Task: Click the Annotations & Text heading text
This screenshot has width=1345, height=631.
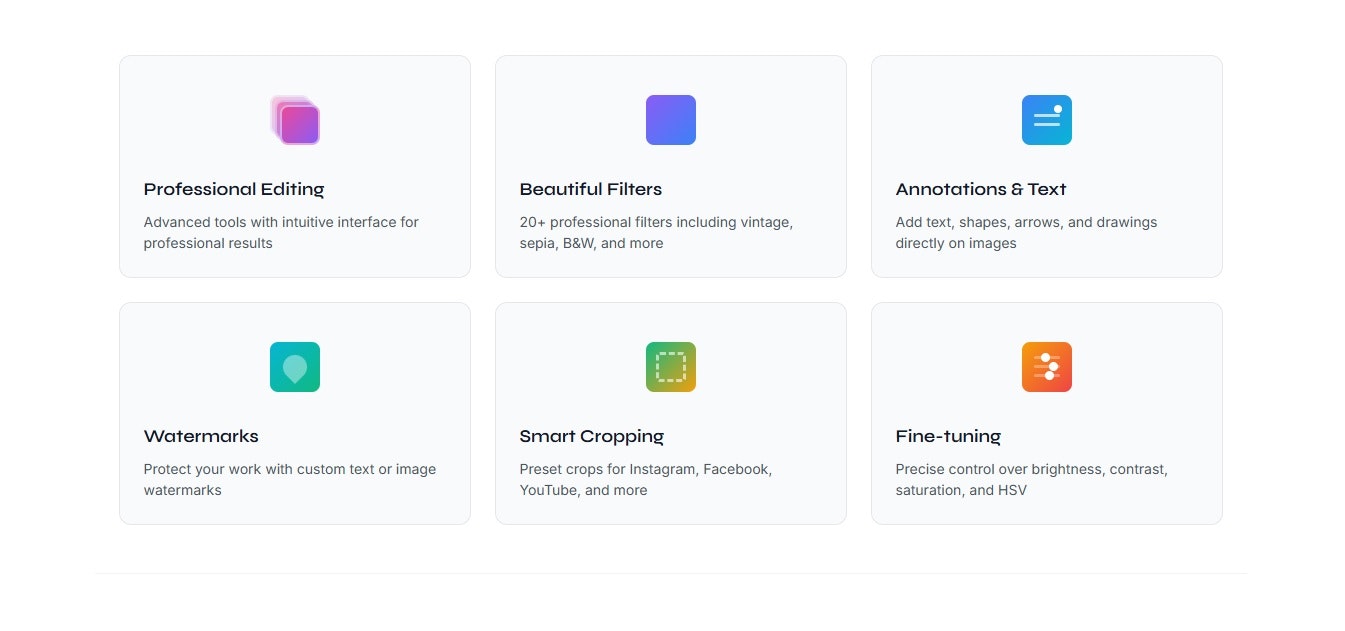Action: 981,189
